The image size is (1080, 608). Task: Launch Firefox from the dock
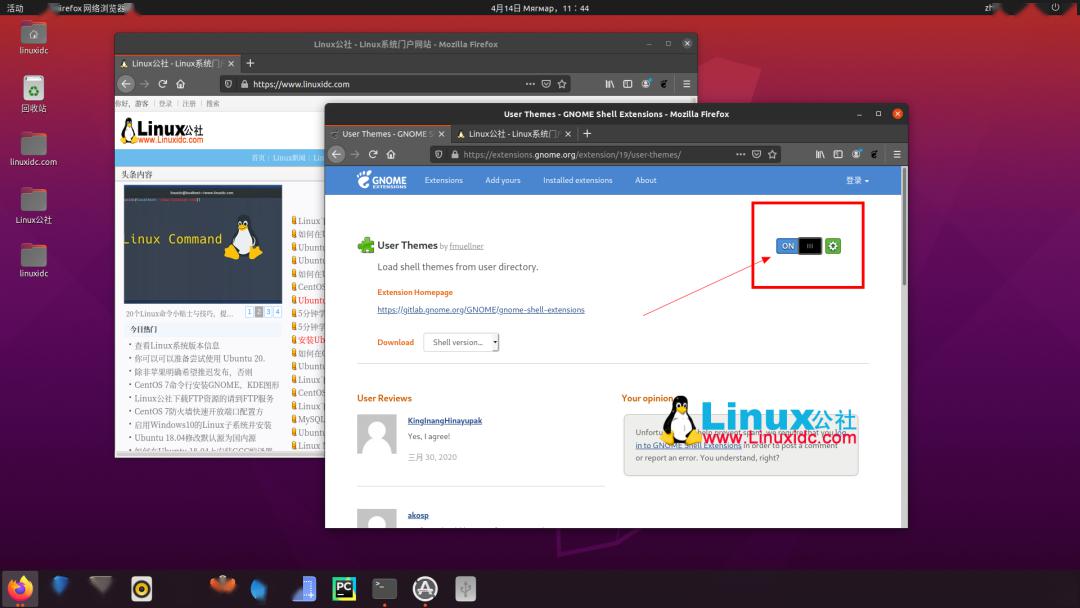[x=20, y=589]
